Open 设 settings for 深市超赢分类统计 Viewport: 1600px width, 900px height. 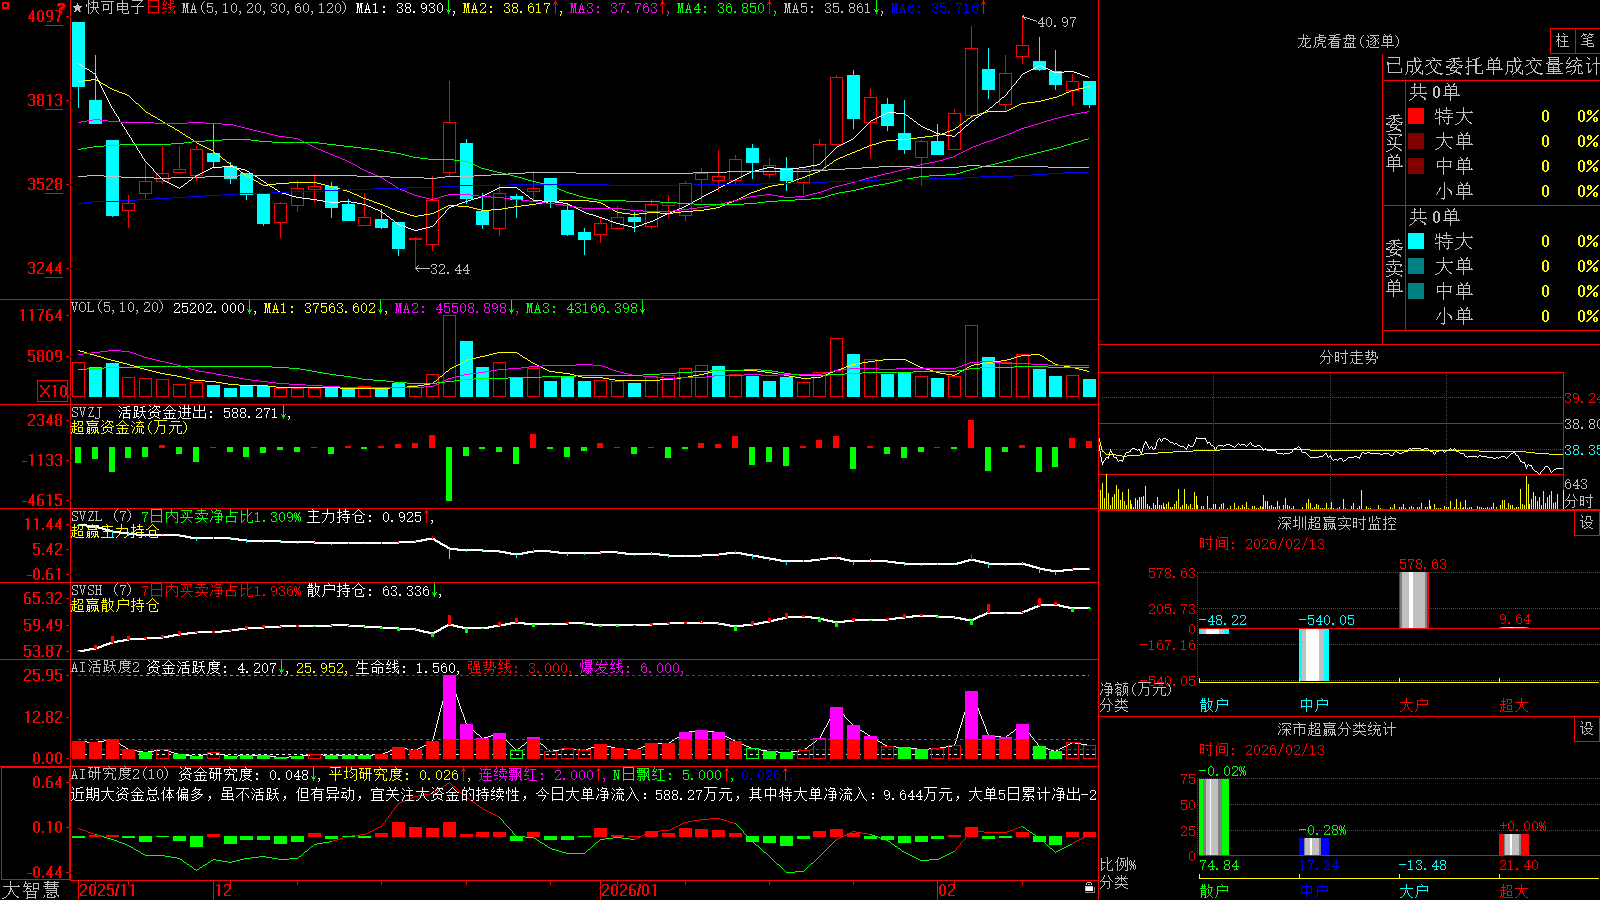pos(1587,729)
